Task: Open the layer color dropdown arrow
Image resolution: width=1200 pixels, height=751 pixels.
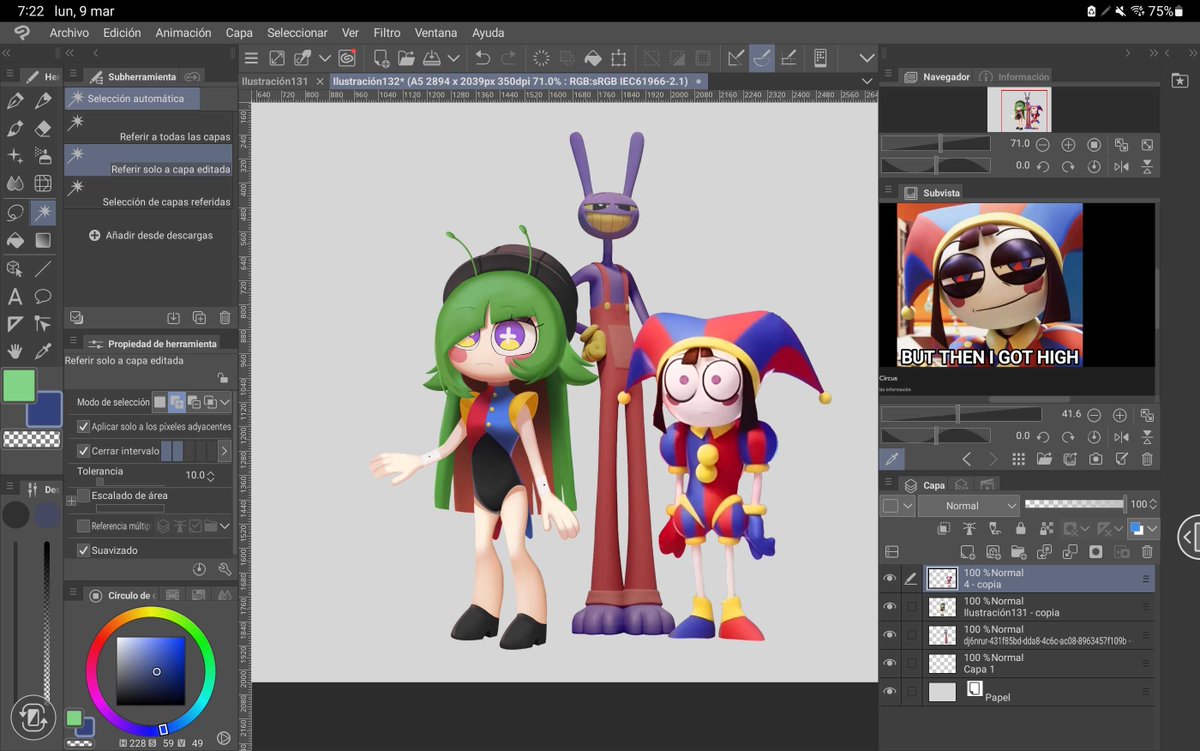Action: 1152,528
